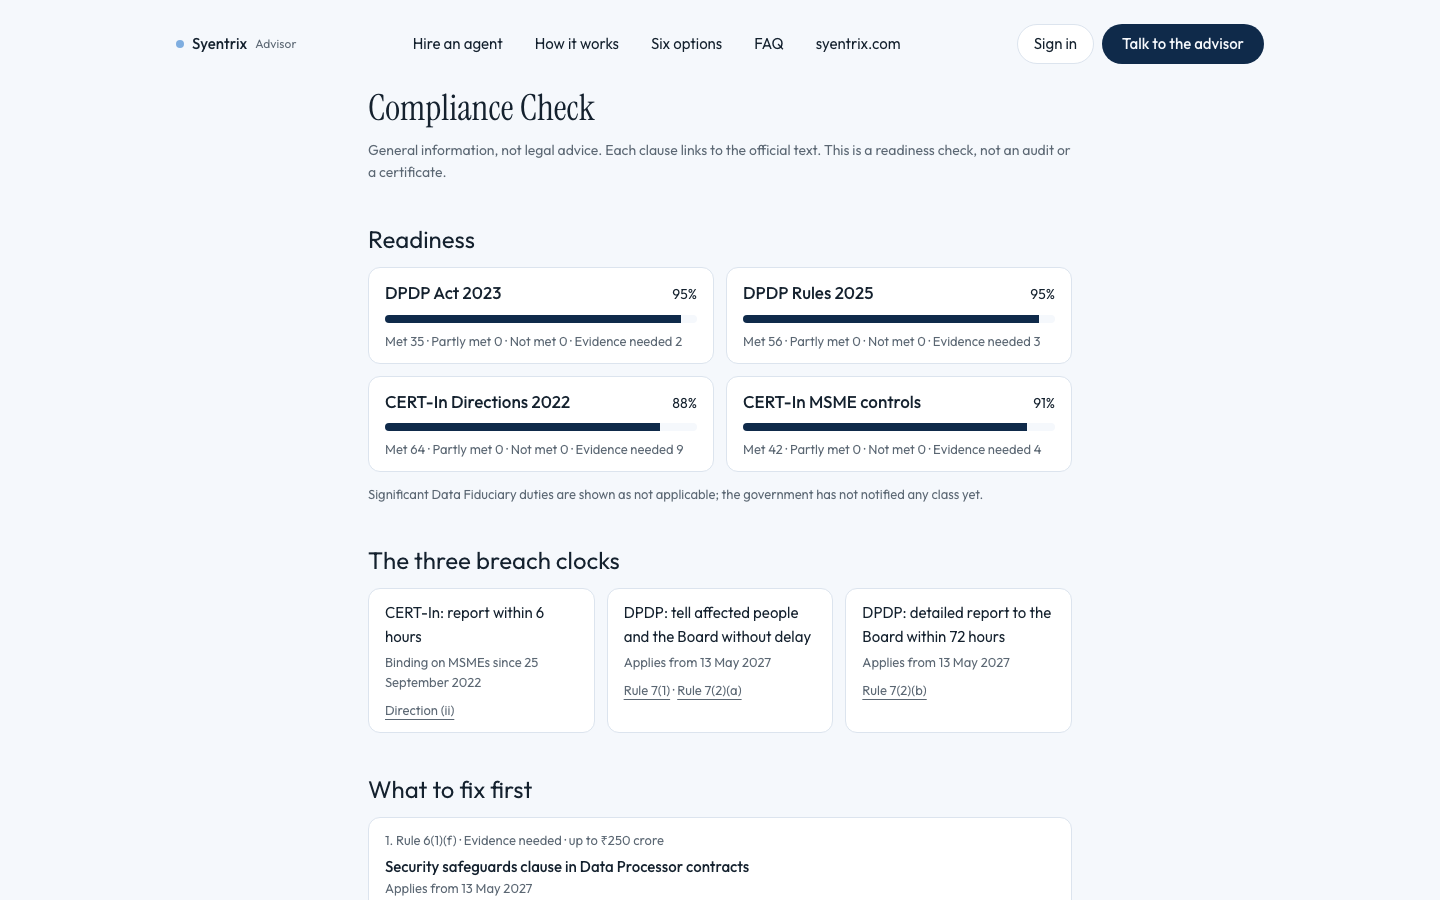Open the Rule 7(1) link
1440x900 pixels.
tap(647, 691)
